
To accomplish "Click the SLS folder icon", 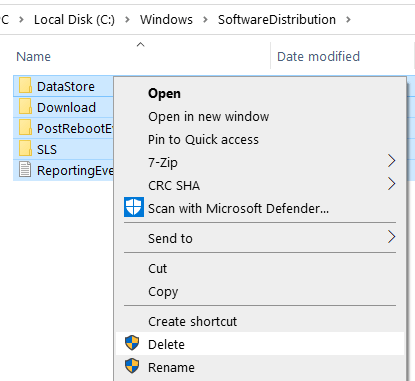I will point(25,149).
